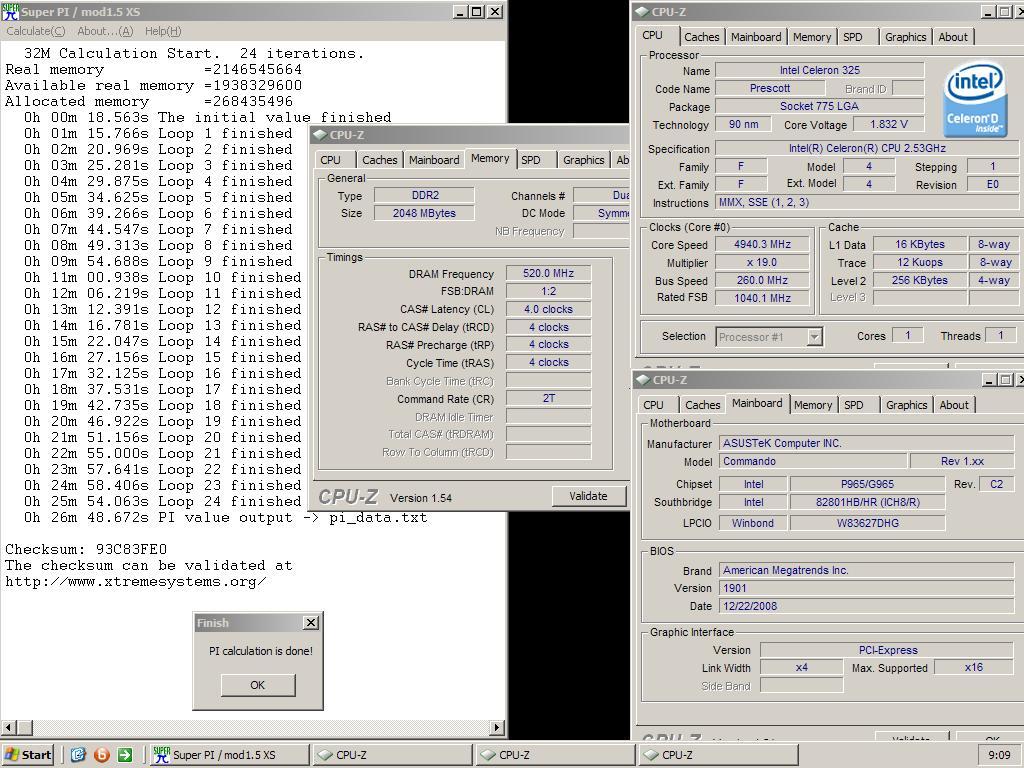
Task: Click the Intel Celeron 325 name field
Action: [x=820, y=71]
